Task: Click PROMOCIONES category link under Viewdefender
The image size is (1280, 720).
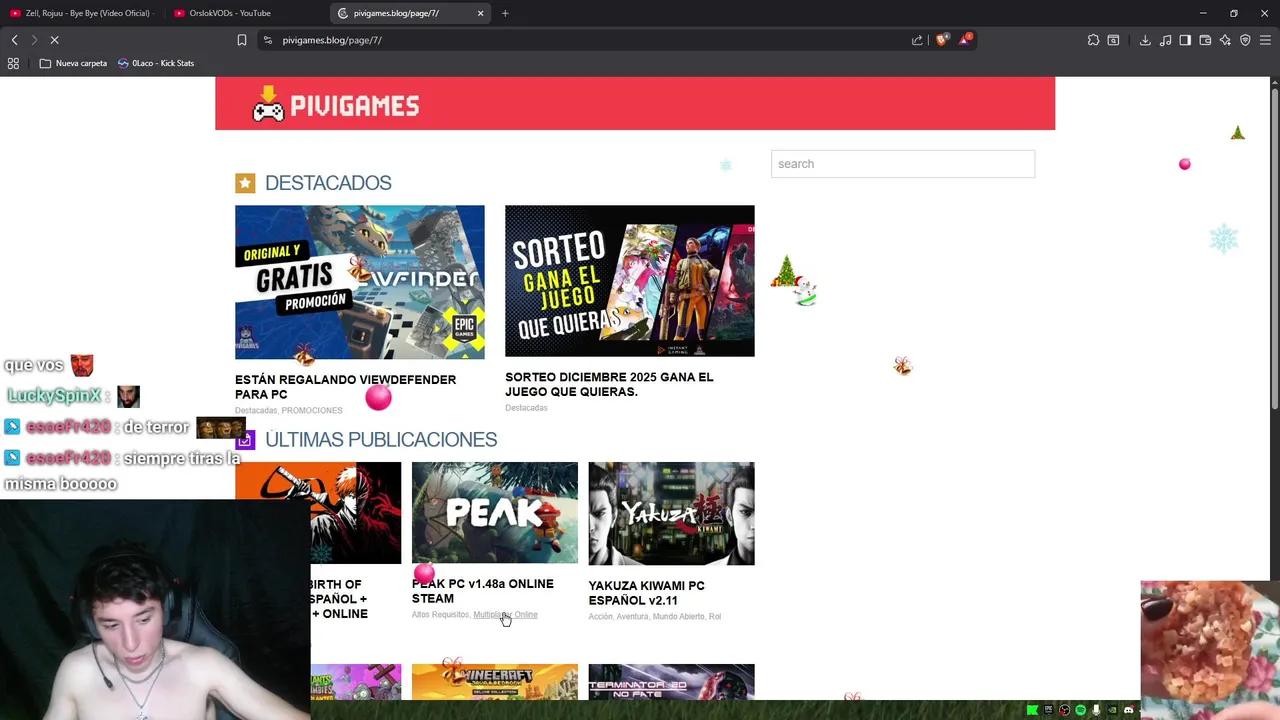Action: (312, 410)
